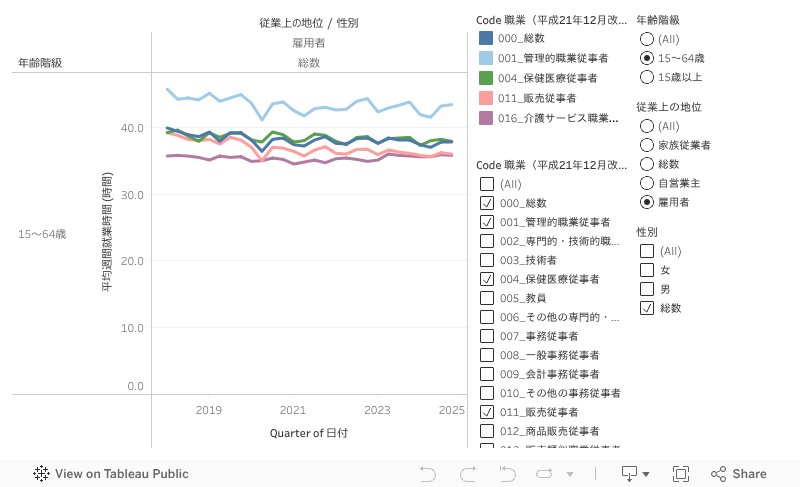Viewport: 800px width, 487px height.
Task: Click the Share icon
Action: (719, 474)
